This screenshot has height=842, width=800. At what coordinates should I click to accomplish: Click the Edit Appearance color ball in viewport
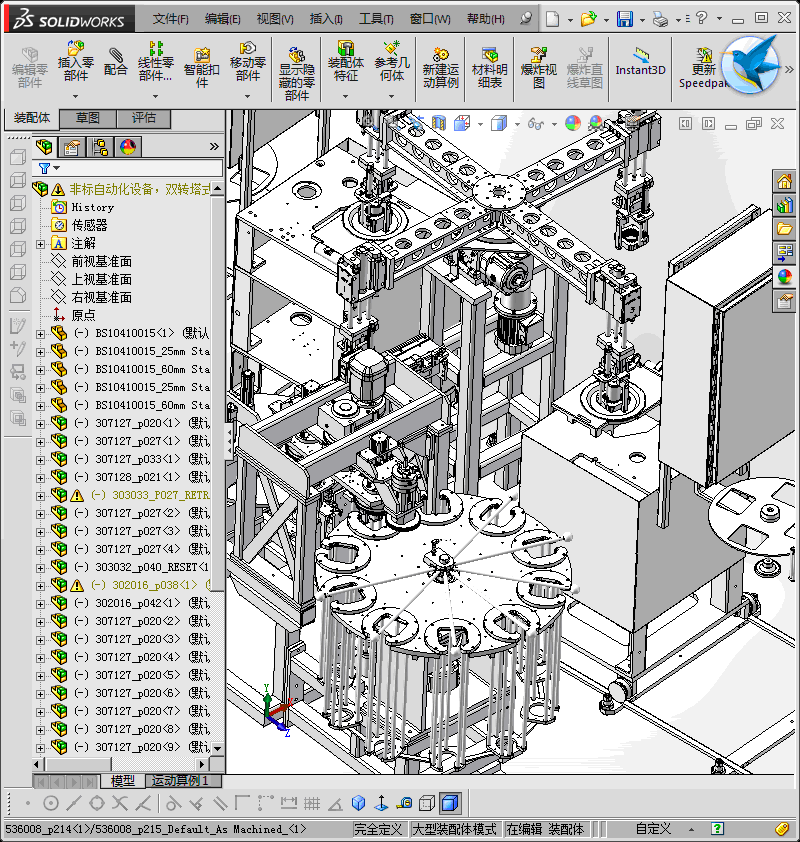pos(573,124)
